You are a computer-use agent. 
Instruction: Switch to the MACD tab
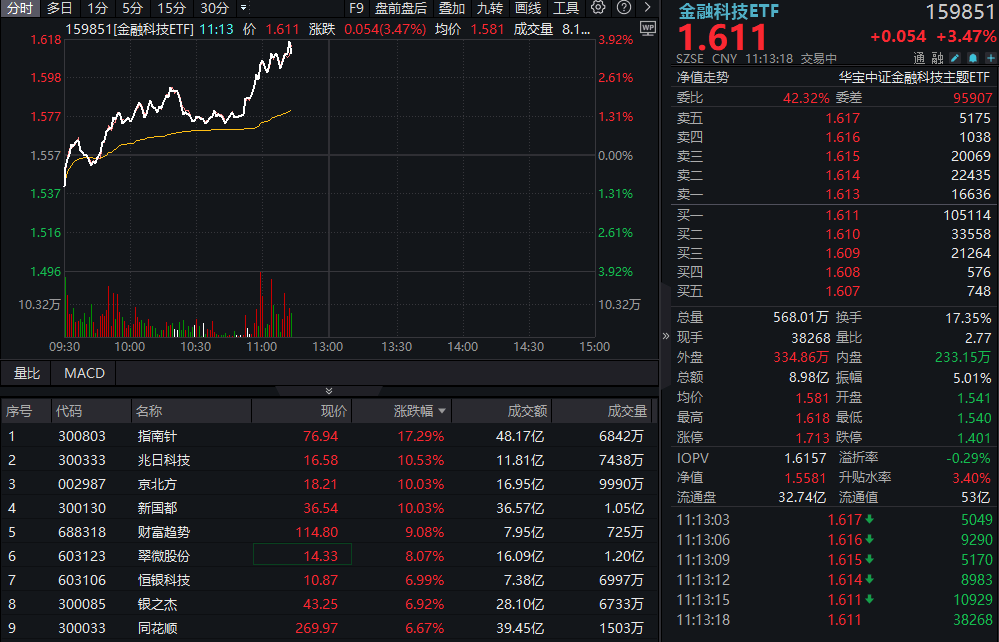[x=83, y=373]
